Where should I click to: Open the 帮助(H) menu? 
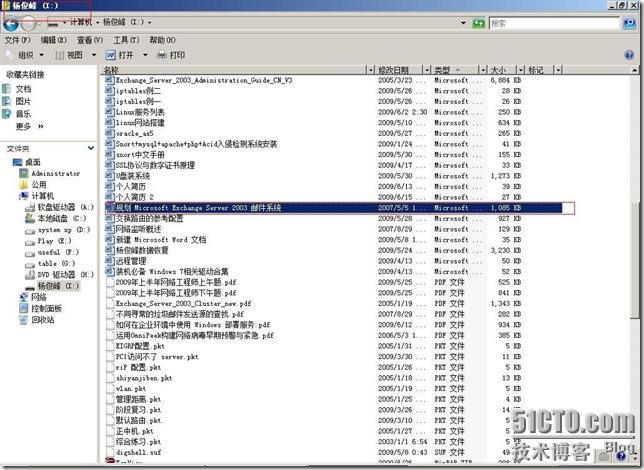[x=162, y=40]
